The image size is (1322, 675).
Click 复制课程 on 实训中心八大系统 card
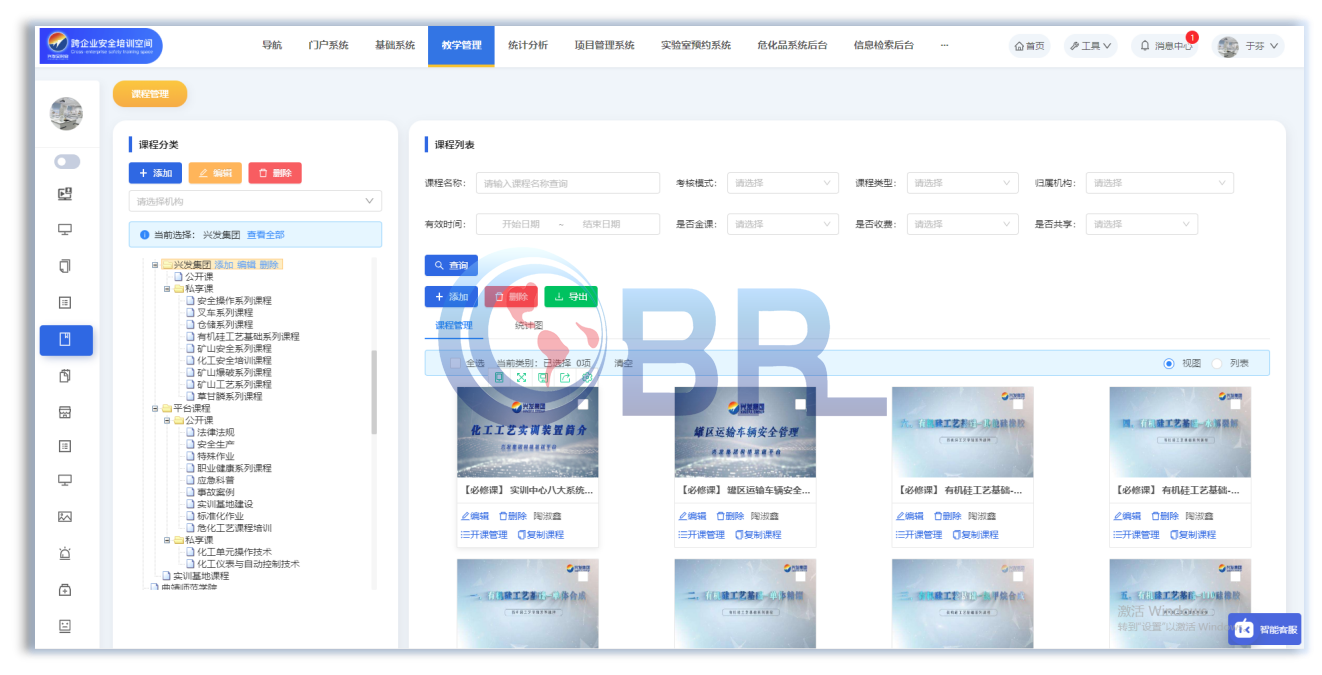[540, 535]
